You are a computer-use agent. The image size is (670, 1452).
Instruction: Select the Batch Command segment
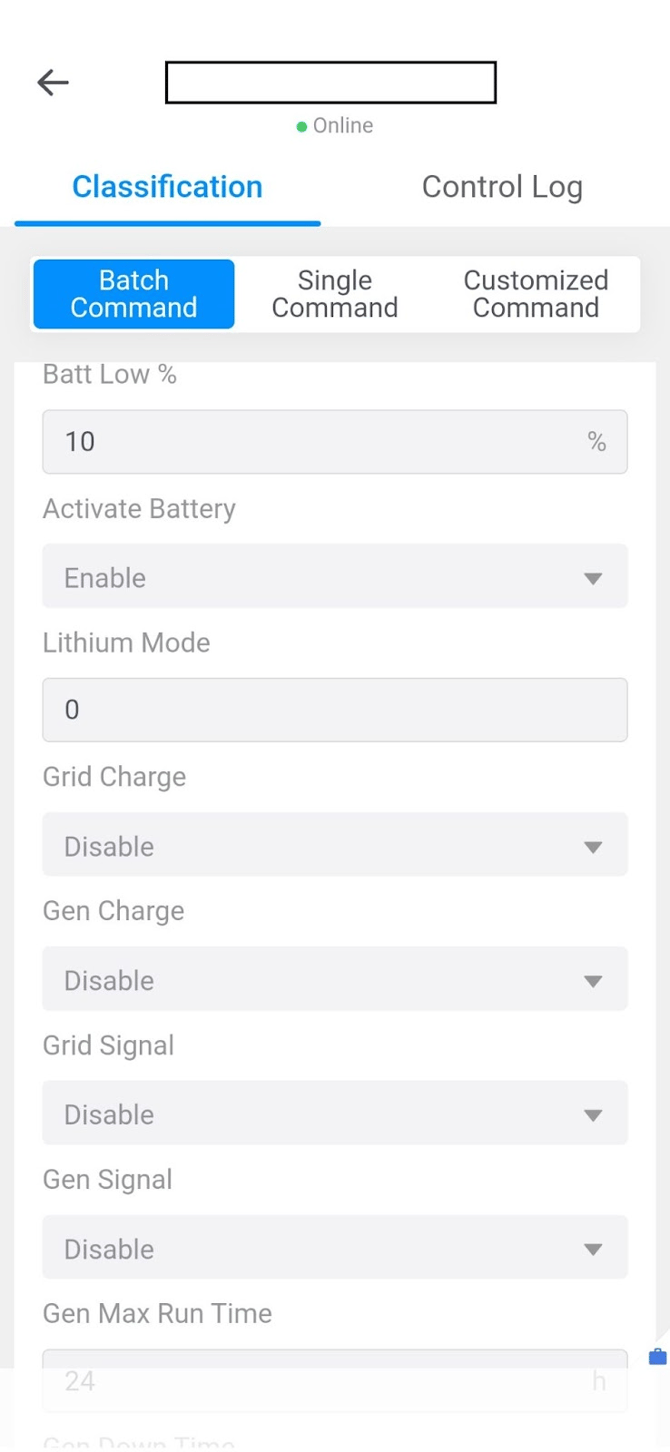pos(134,294)
